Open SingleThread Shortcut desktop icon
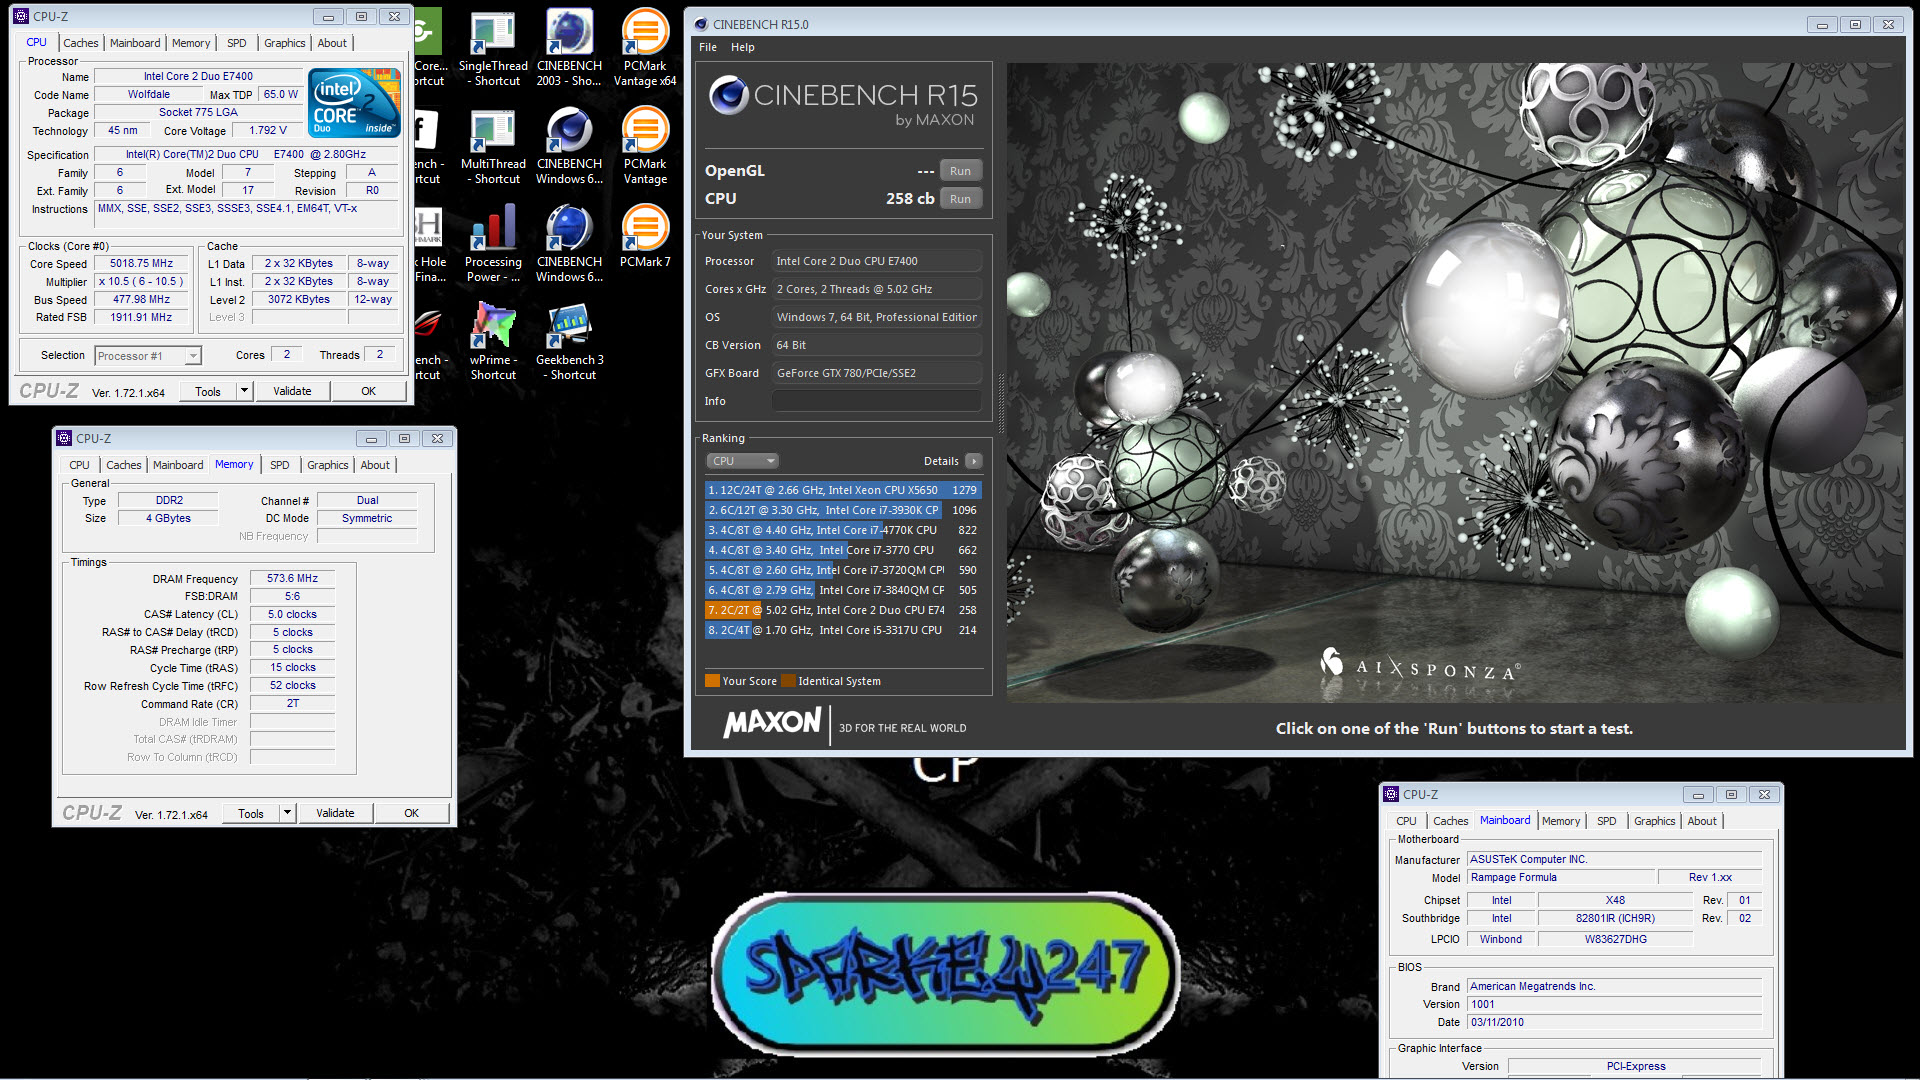 point(493,49)
